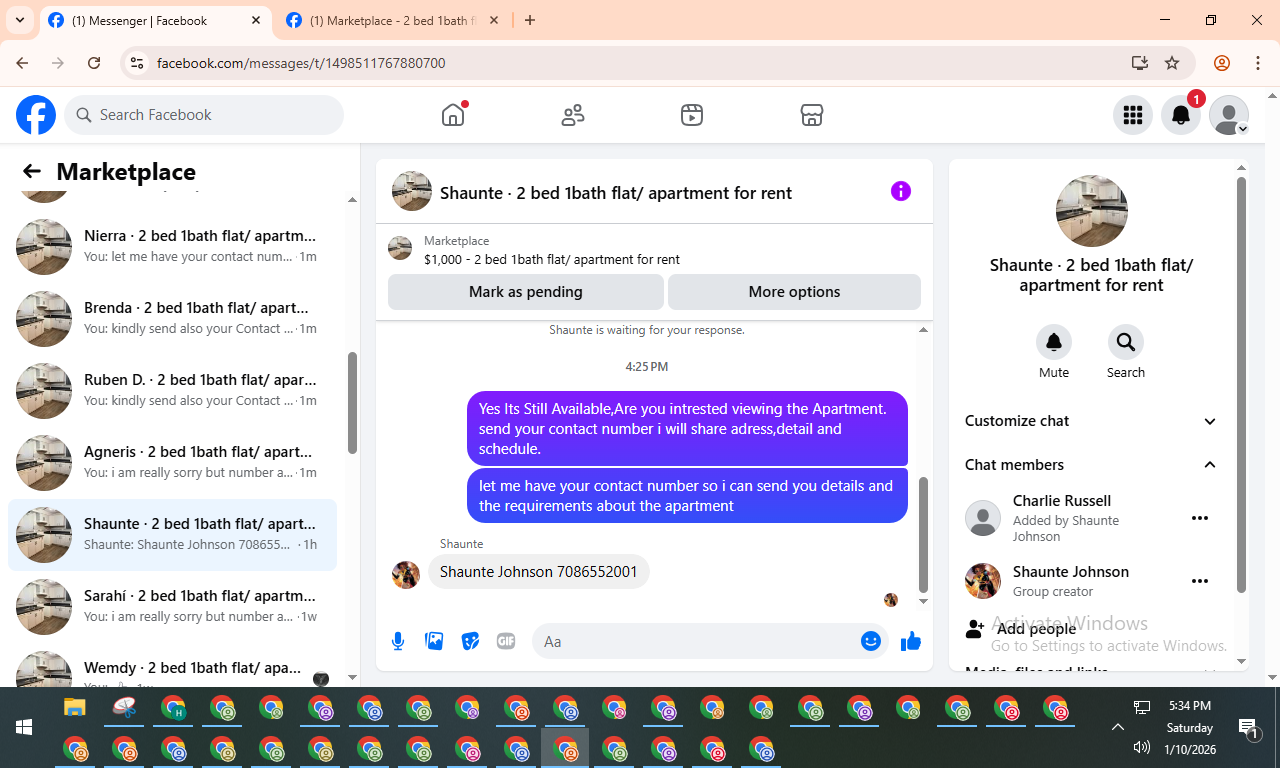Image resolution: width=1280 pixels, height=768 pixels.
Task: Click the install app icon in address bar
Action: 1139,63
